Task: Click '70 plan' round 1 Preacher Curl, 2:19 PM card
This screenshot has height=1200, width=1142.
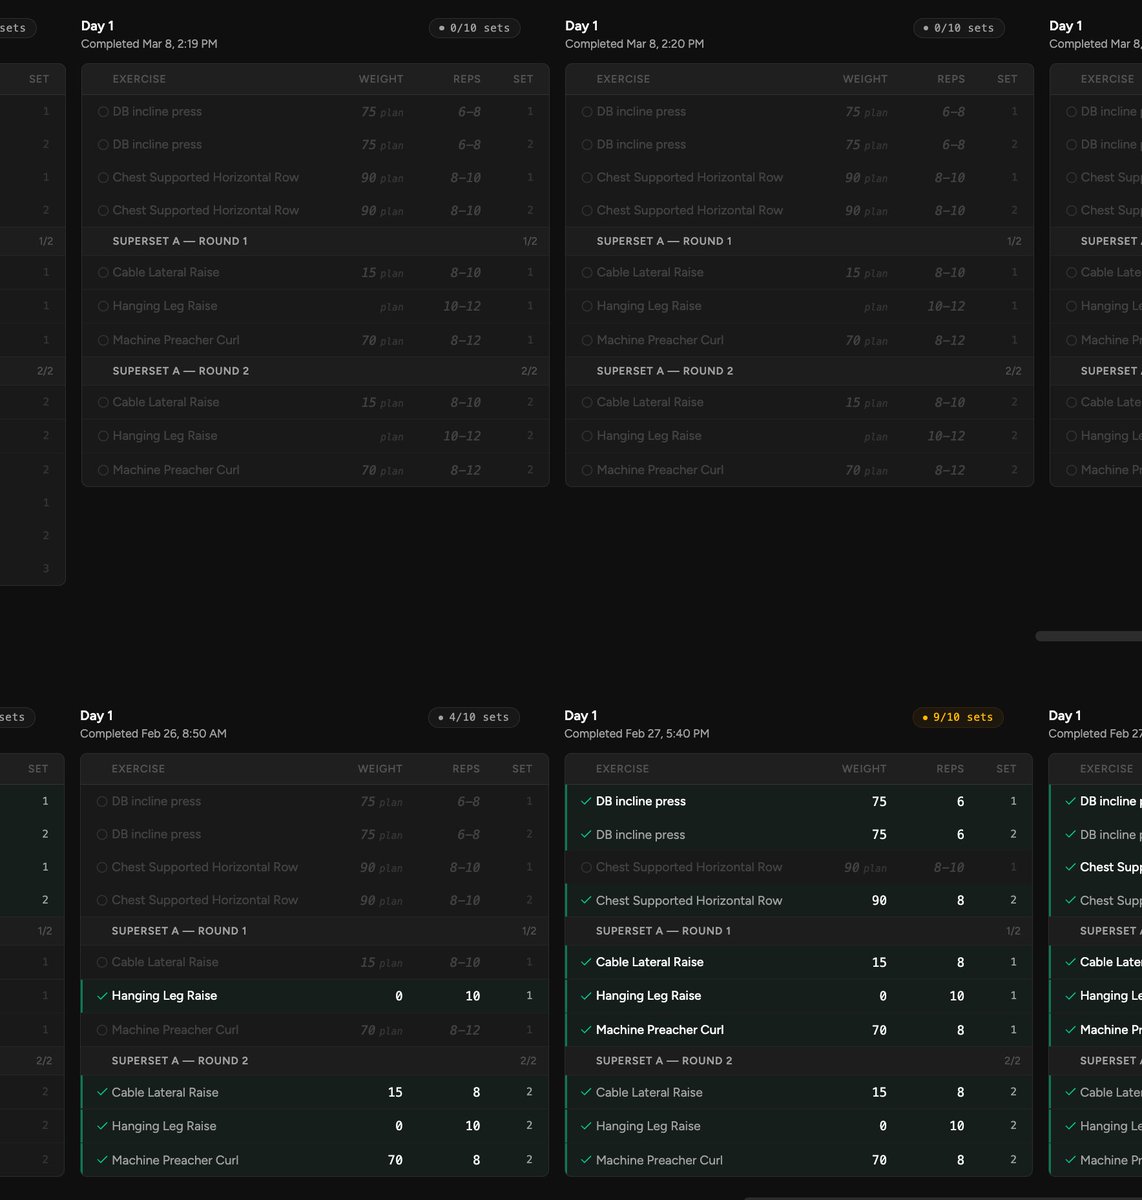Action: [382, 341]
